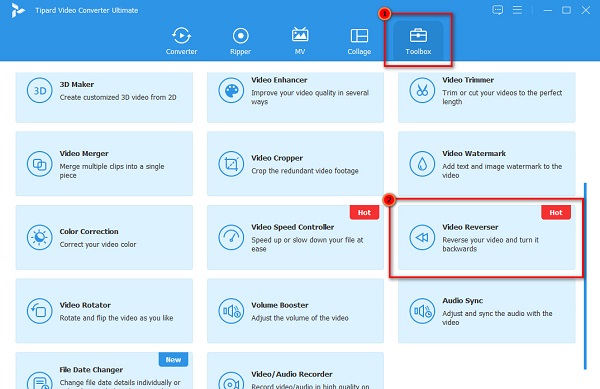This screenshot has height=389, width=600.
Task: Click the Video Watermark droplet icon
Action: click(422, 164)
